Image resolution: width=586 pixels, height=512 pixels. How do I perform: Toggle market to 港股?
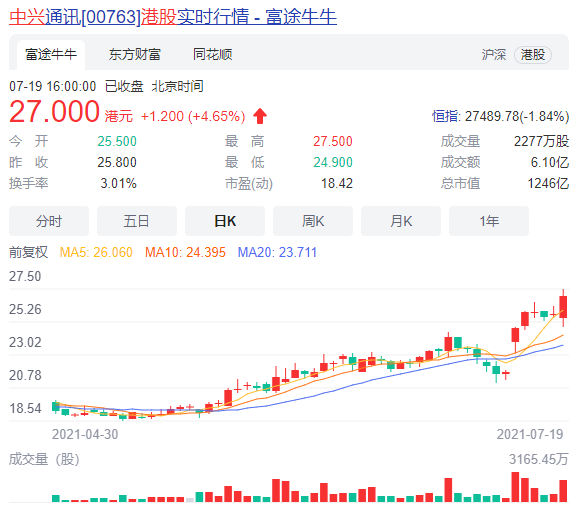[x=533, y=55]
